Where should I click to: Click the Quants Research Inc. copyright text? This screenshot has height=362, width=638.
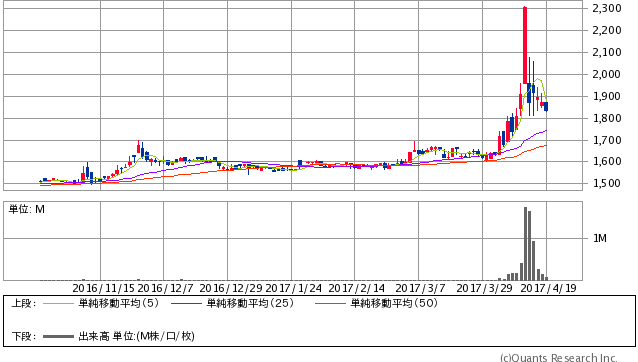[559, 357]
